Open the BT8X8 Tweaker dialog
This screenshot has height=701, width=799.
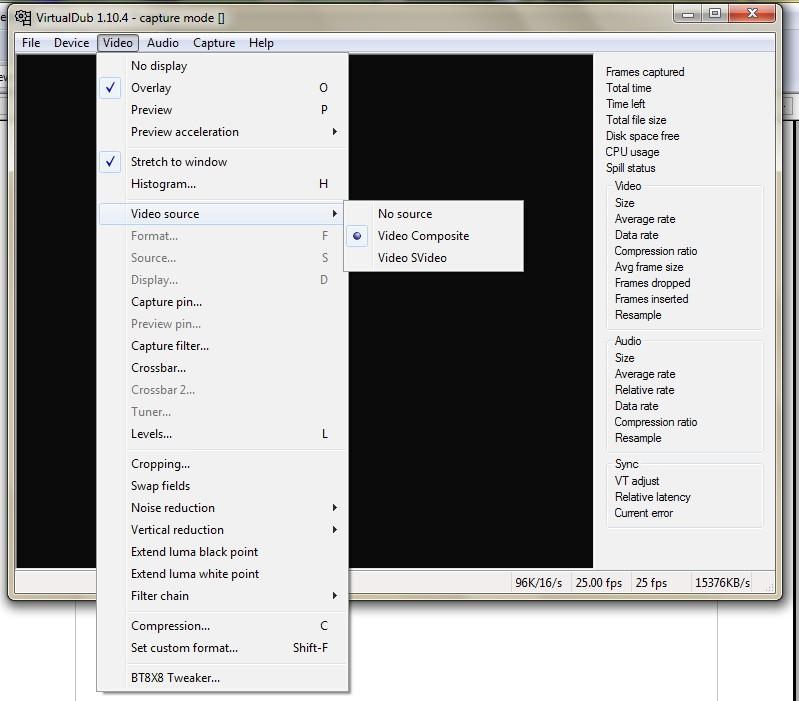tap(223, 677)
